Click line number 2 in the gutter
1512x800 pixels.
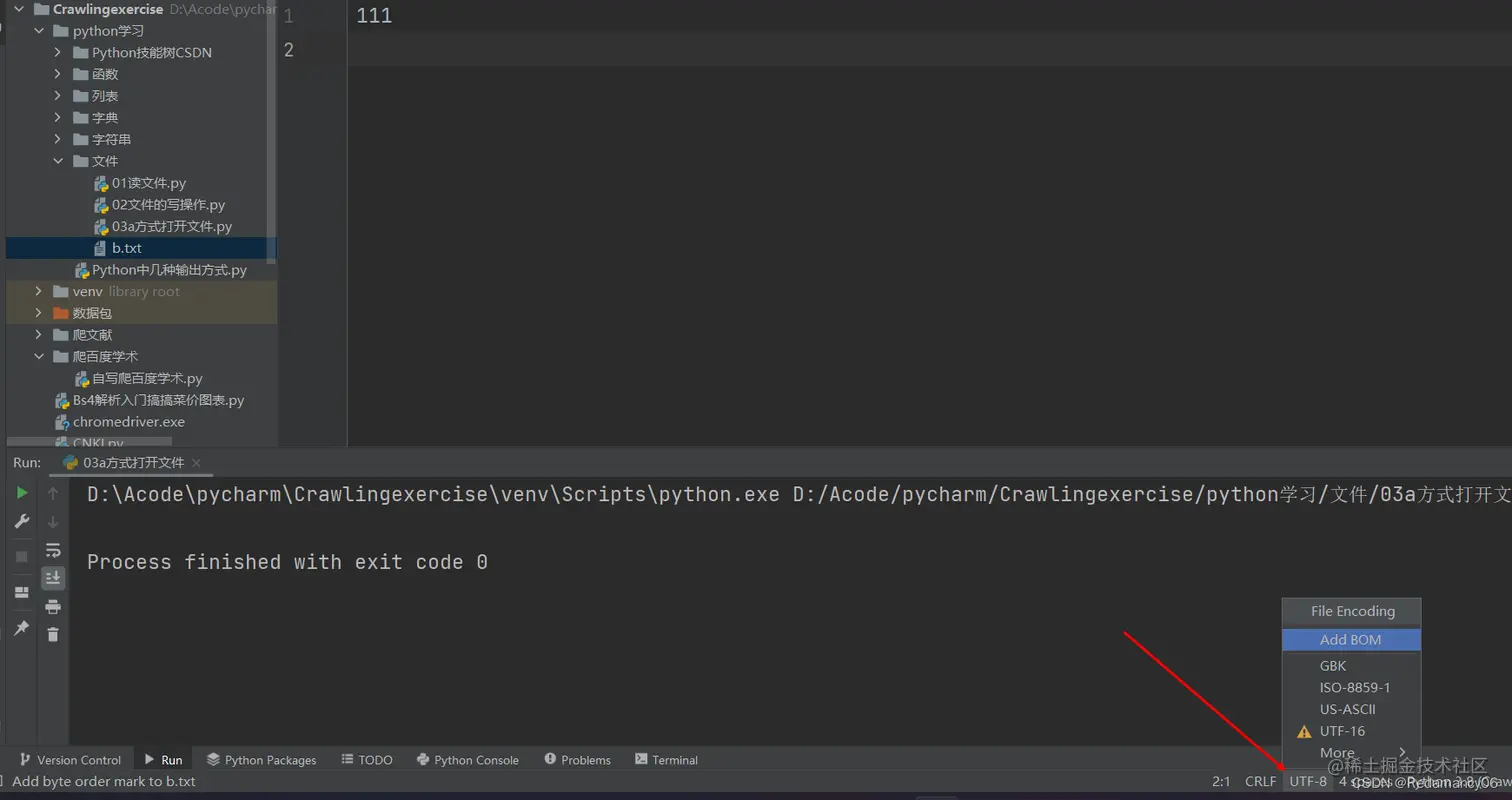tap(288, 49)
